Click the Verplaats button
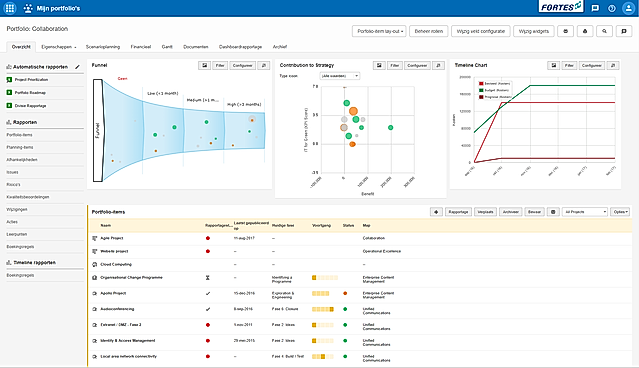 point(485,212)
